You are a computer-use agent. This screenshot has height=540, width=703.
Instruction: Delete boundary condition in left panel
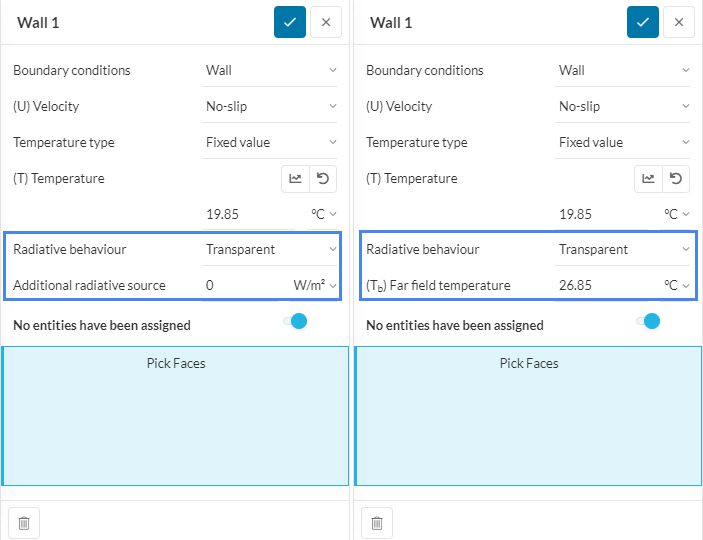[x=24, y=522]
